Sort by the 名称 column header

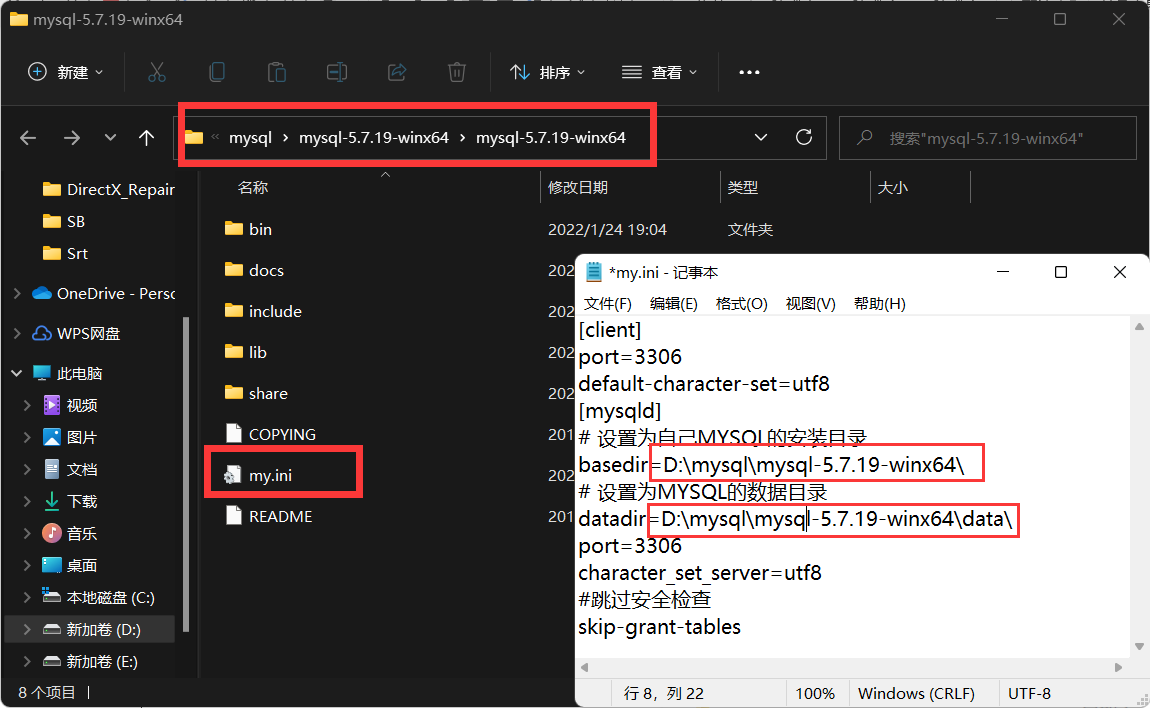[253, 188]
